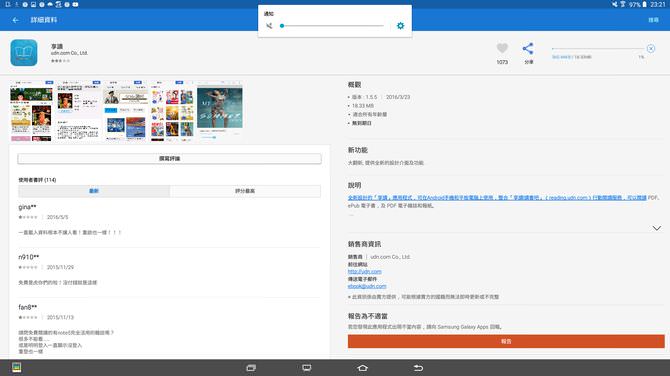The height and width of the screenshot is (376, 670).
Task: Expand the description with chevron arrow
Action: pyautogui.click(x=657, y=228)
